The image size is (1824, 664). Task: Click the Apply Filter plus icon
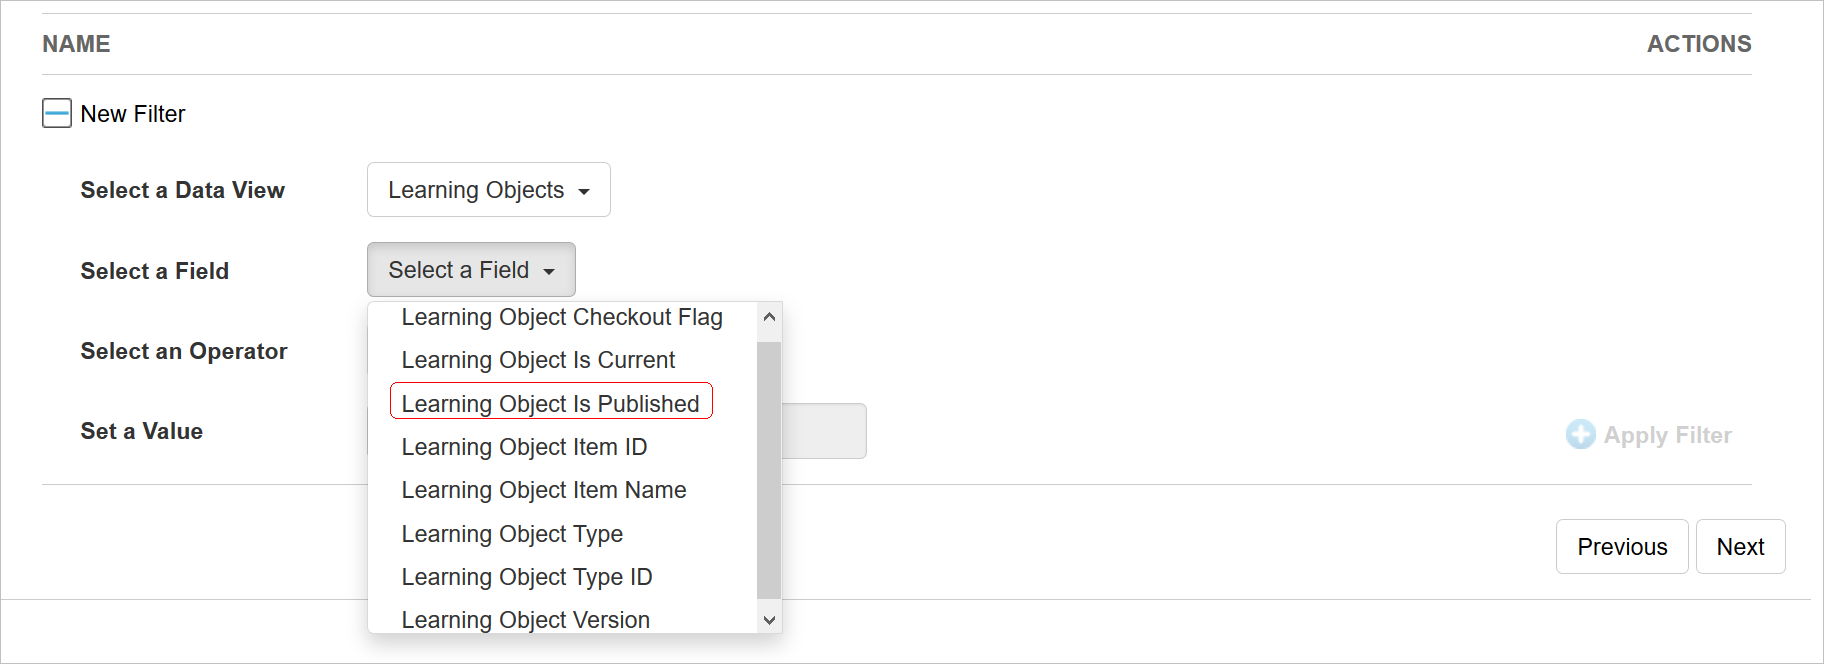pos(1580,435)
